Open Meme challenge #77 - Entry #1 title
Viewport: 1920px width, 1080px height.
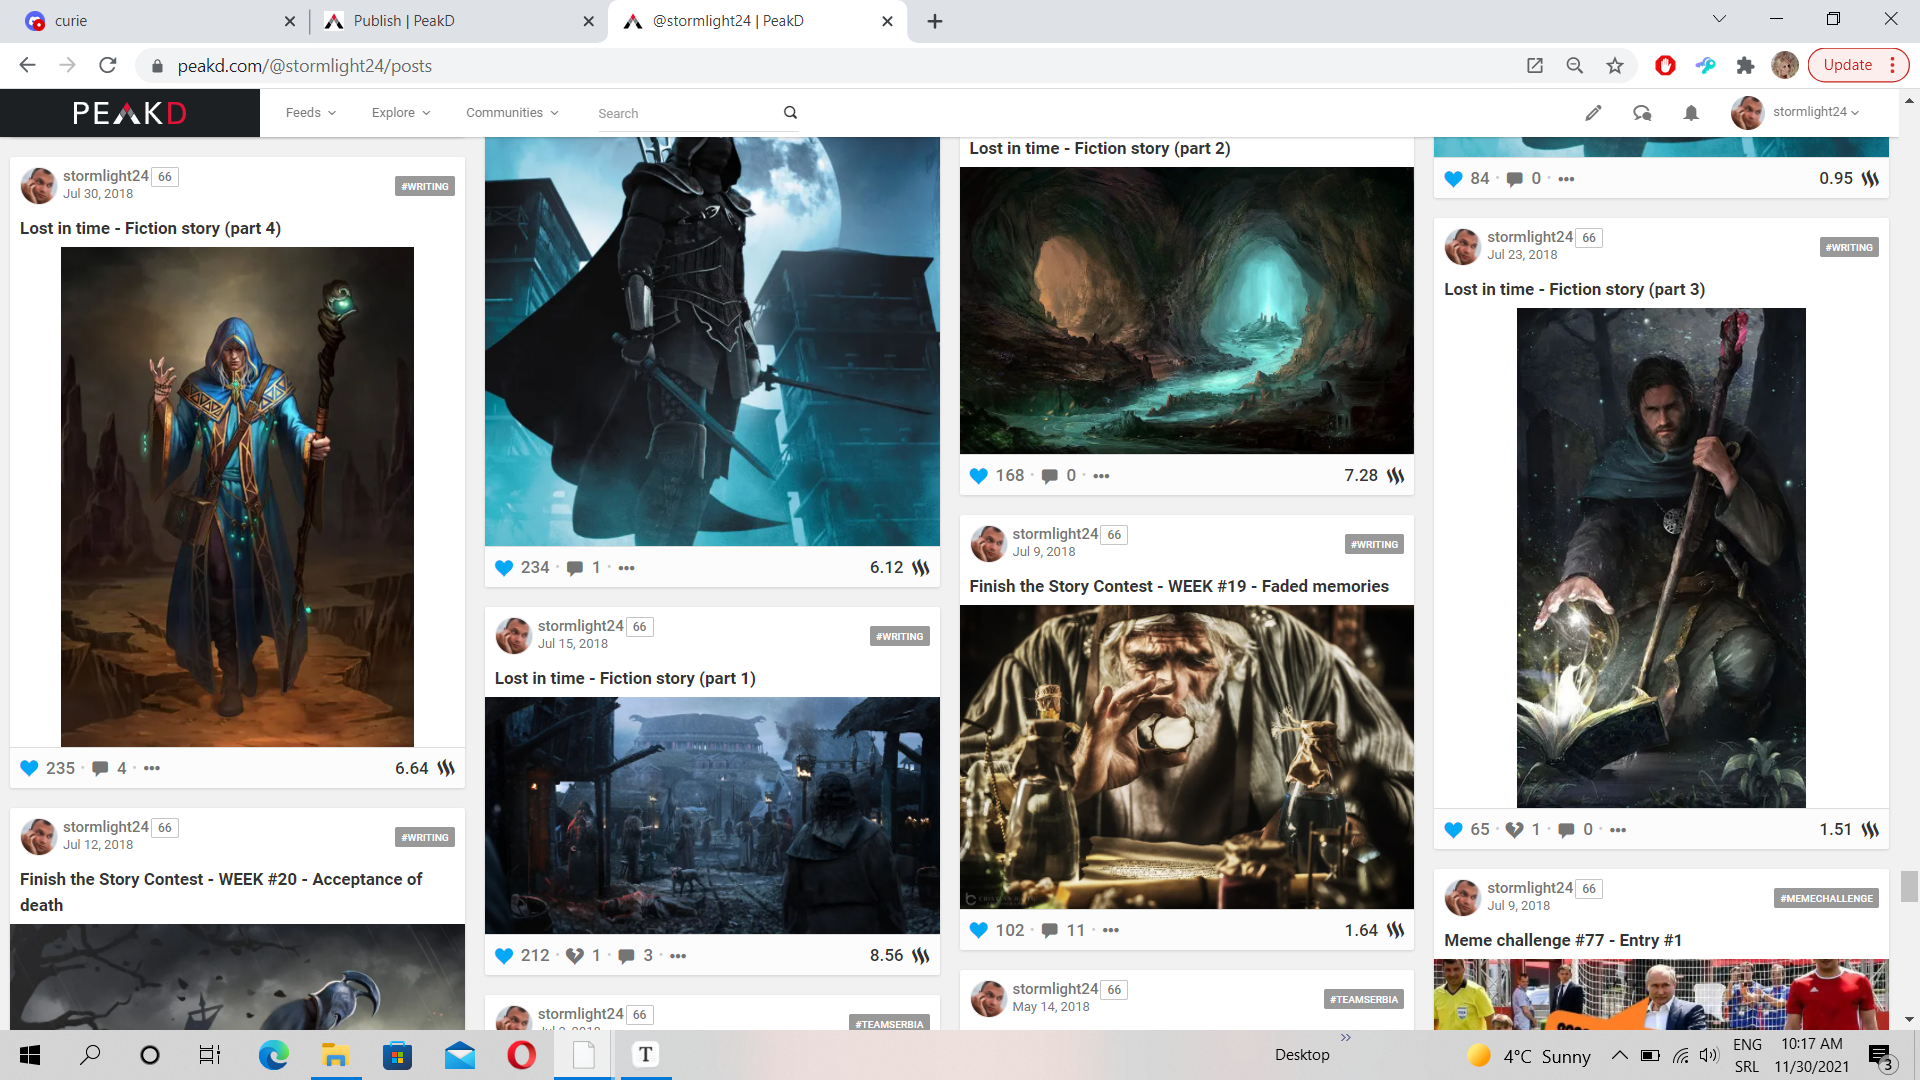click(x=1563, y=941)
